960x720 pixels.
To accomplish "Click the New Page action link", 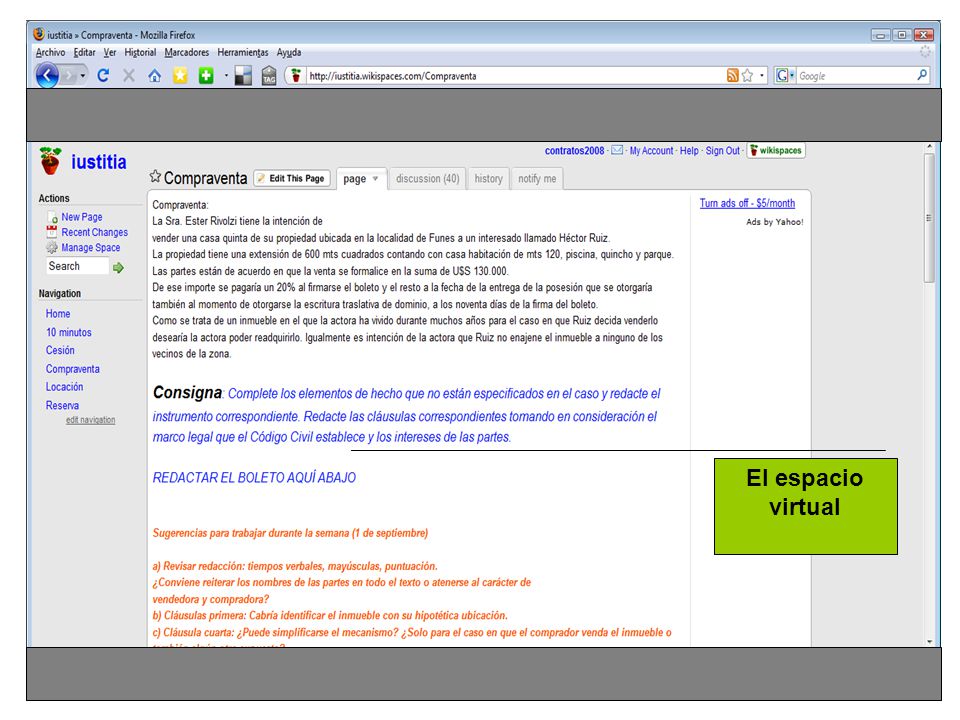I will point(81,217).
